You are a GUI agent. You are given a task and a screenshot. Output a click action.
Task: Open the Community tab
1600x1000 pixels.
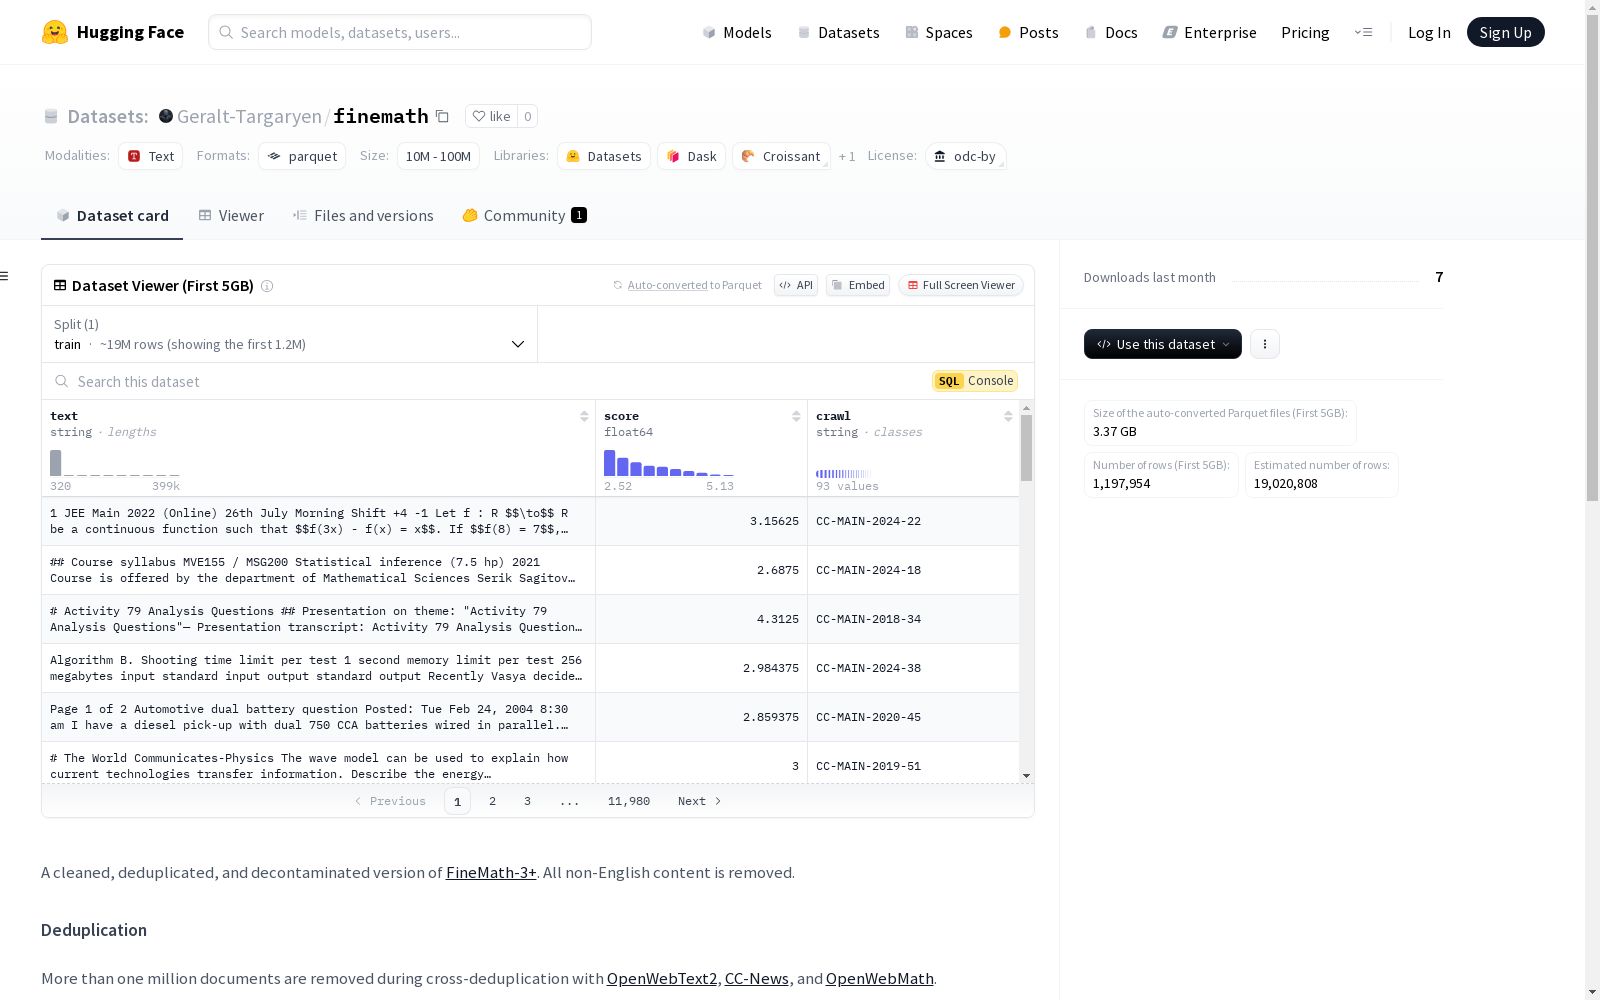[x=524, y=216]
